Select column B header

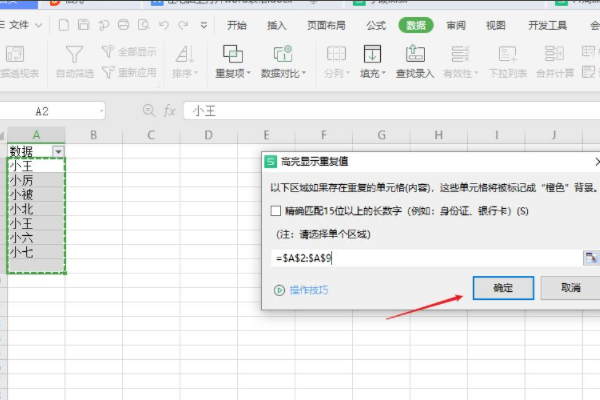click(93, 135)
